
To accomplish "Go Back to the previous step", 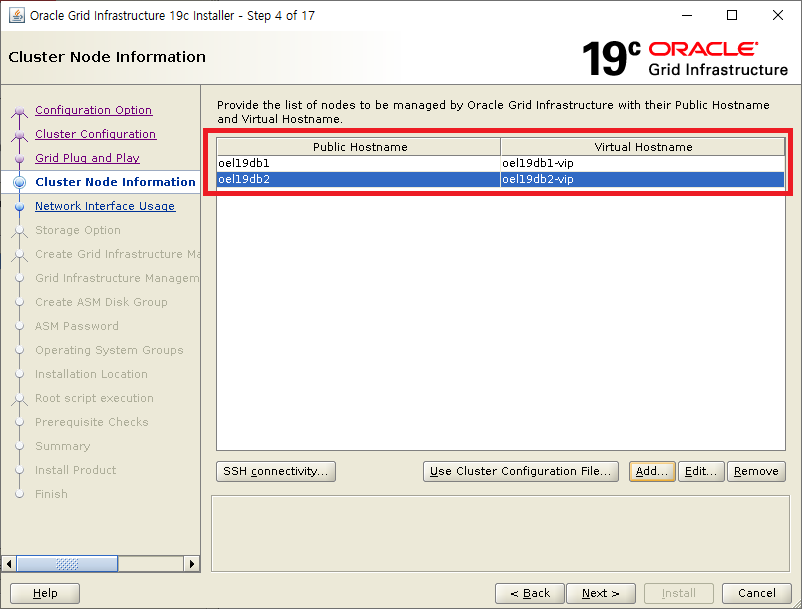I will (x=530, y=594).
